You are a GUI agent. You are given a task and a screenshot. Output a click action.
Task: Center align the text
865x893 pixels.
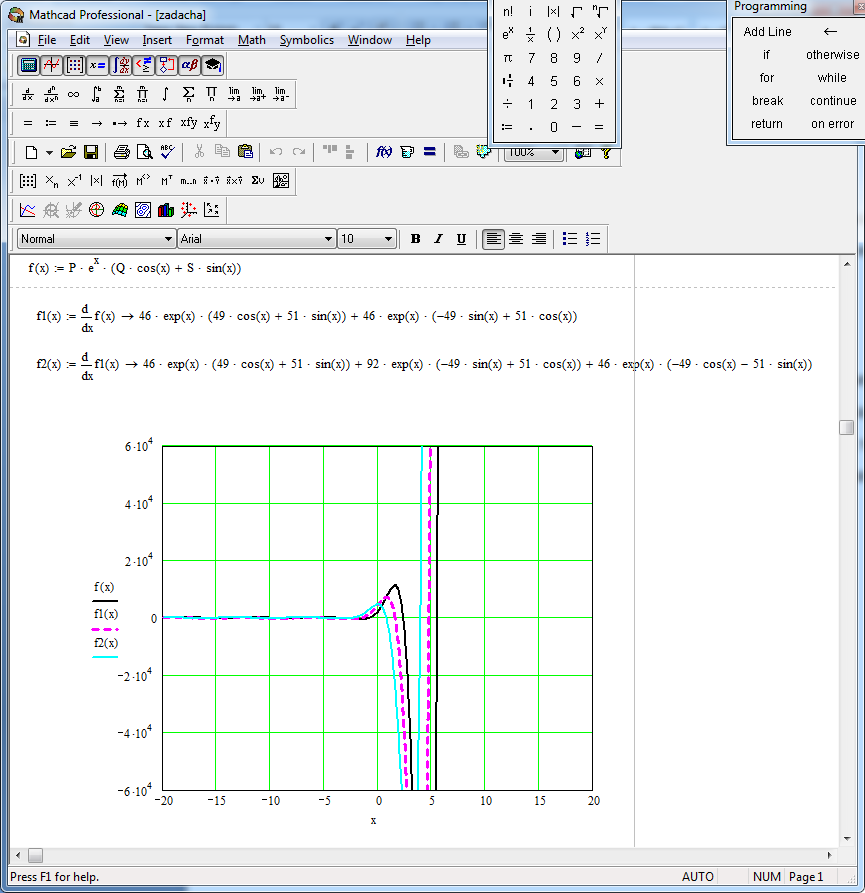pyautogui.click(x=516, y=239)
